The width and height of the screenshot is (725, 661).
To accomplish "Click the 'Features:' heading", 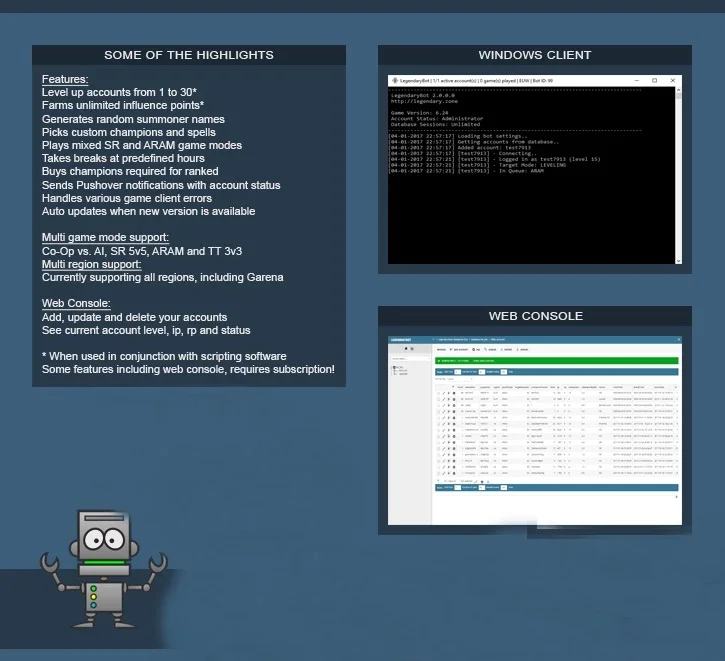I will 65,79.
